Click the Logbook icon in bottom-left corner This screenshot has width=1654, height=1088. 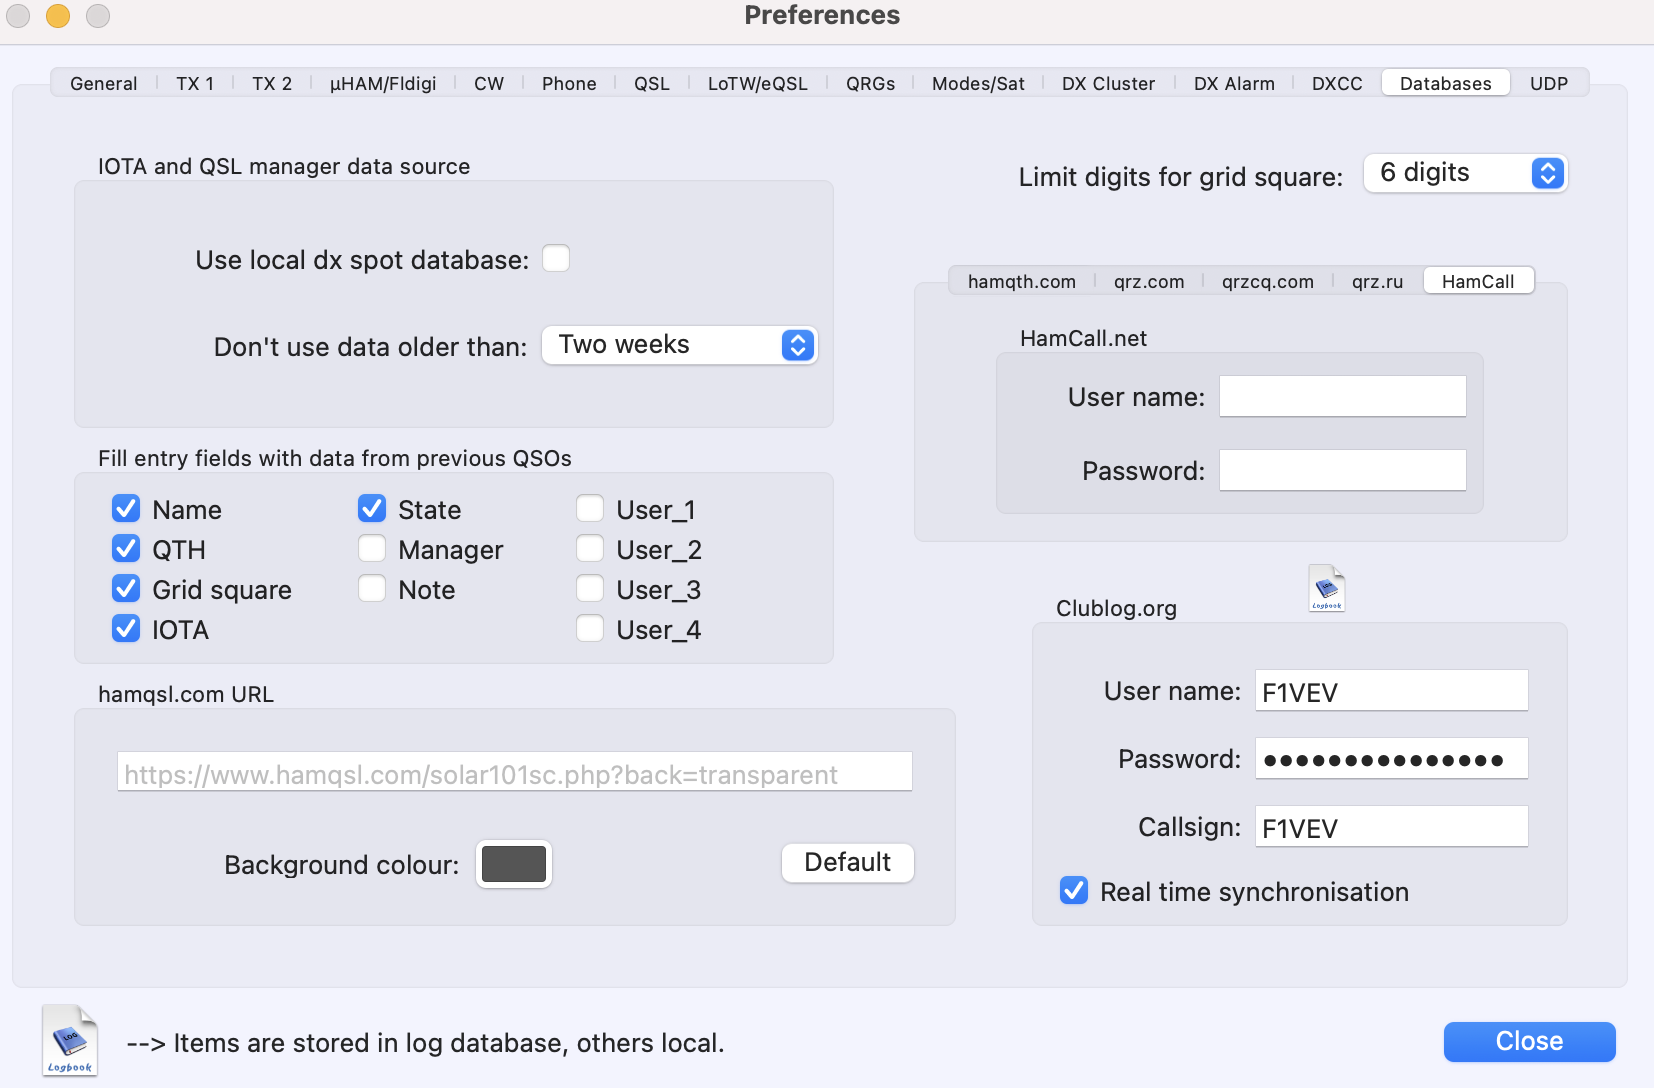69,1041
